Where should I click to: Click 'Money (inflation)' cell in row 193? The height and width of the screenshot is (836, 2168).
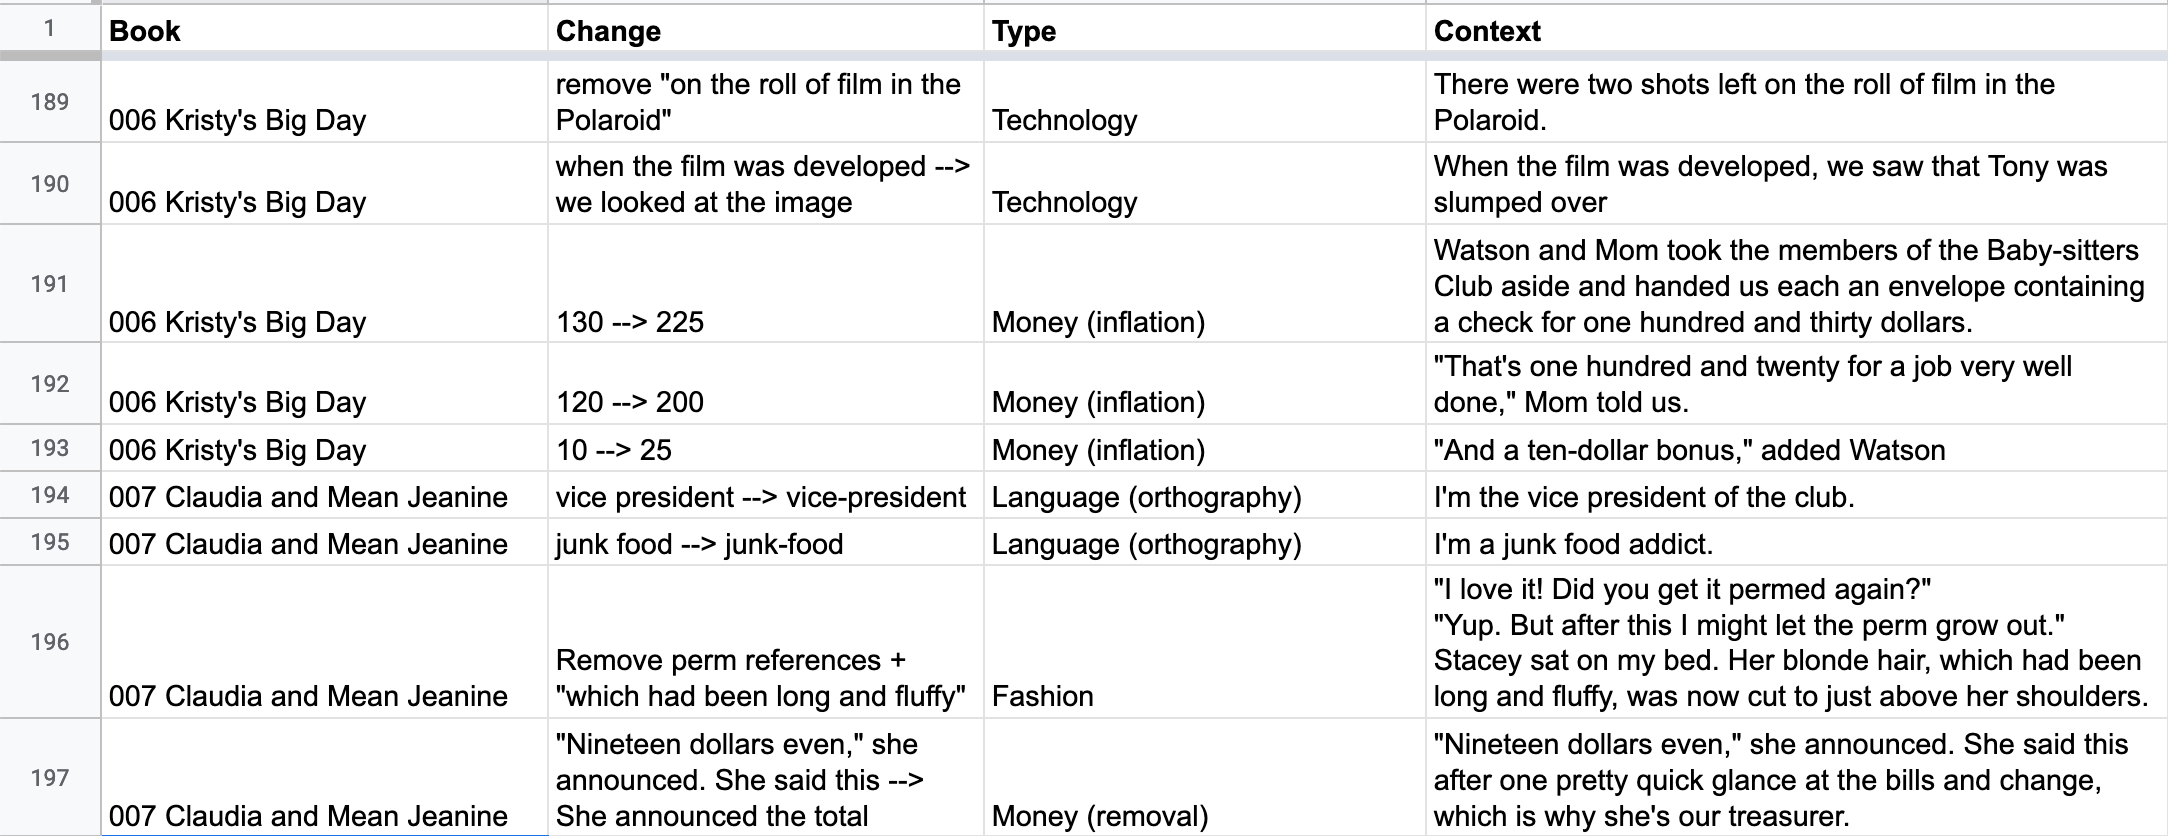point(1204,448)
